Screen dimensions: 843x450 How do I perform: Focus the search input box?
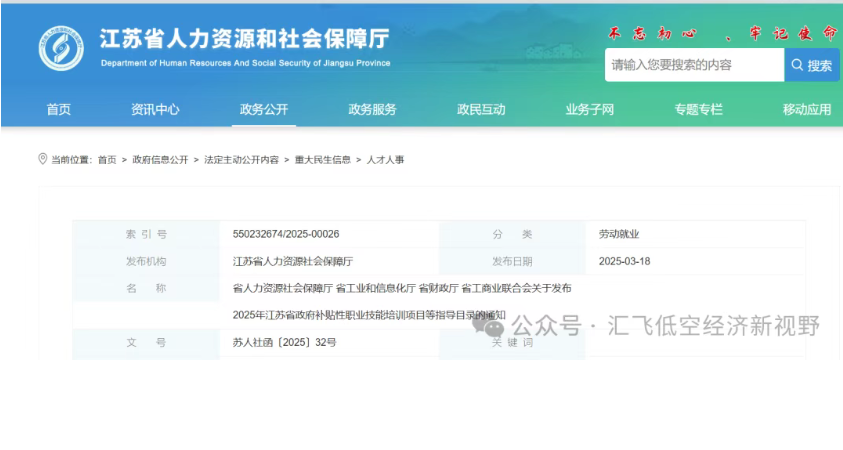tap(693, 65)
